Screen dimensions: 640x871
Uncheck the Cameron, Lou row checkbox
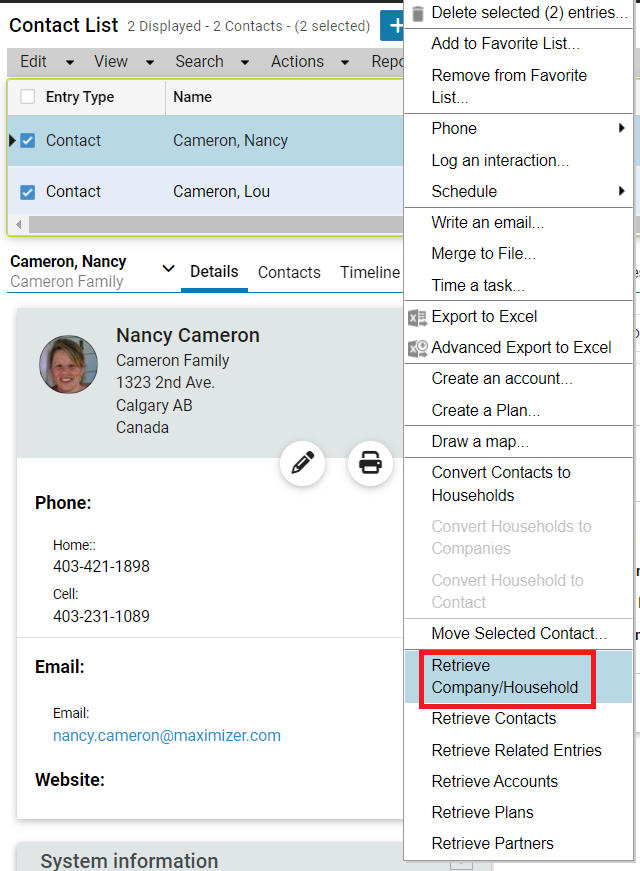[x=27, y=192]
